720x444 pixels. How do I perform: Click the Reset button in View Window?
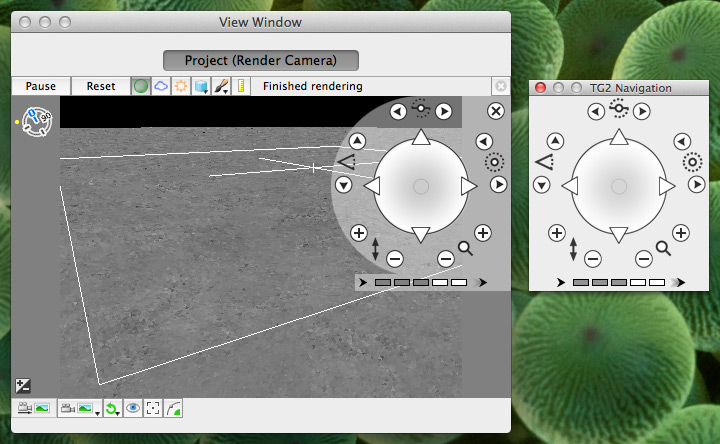click(x=101, y=86)
